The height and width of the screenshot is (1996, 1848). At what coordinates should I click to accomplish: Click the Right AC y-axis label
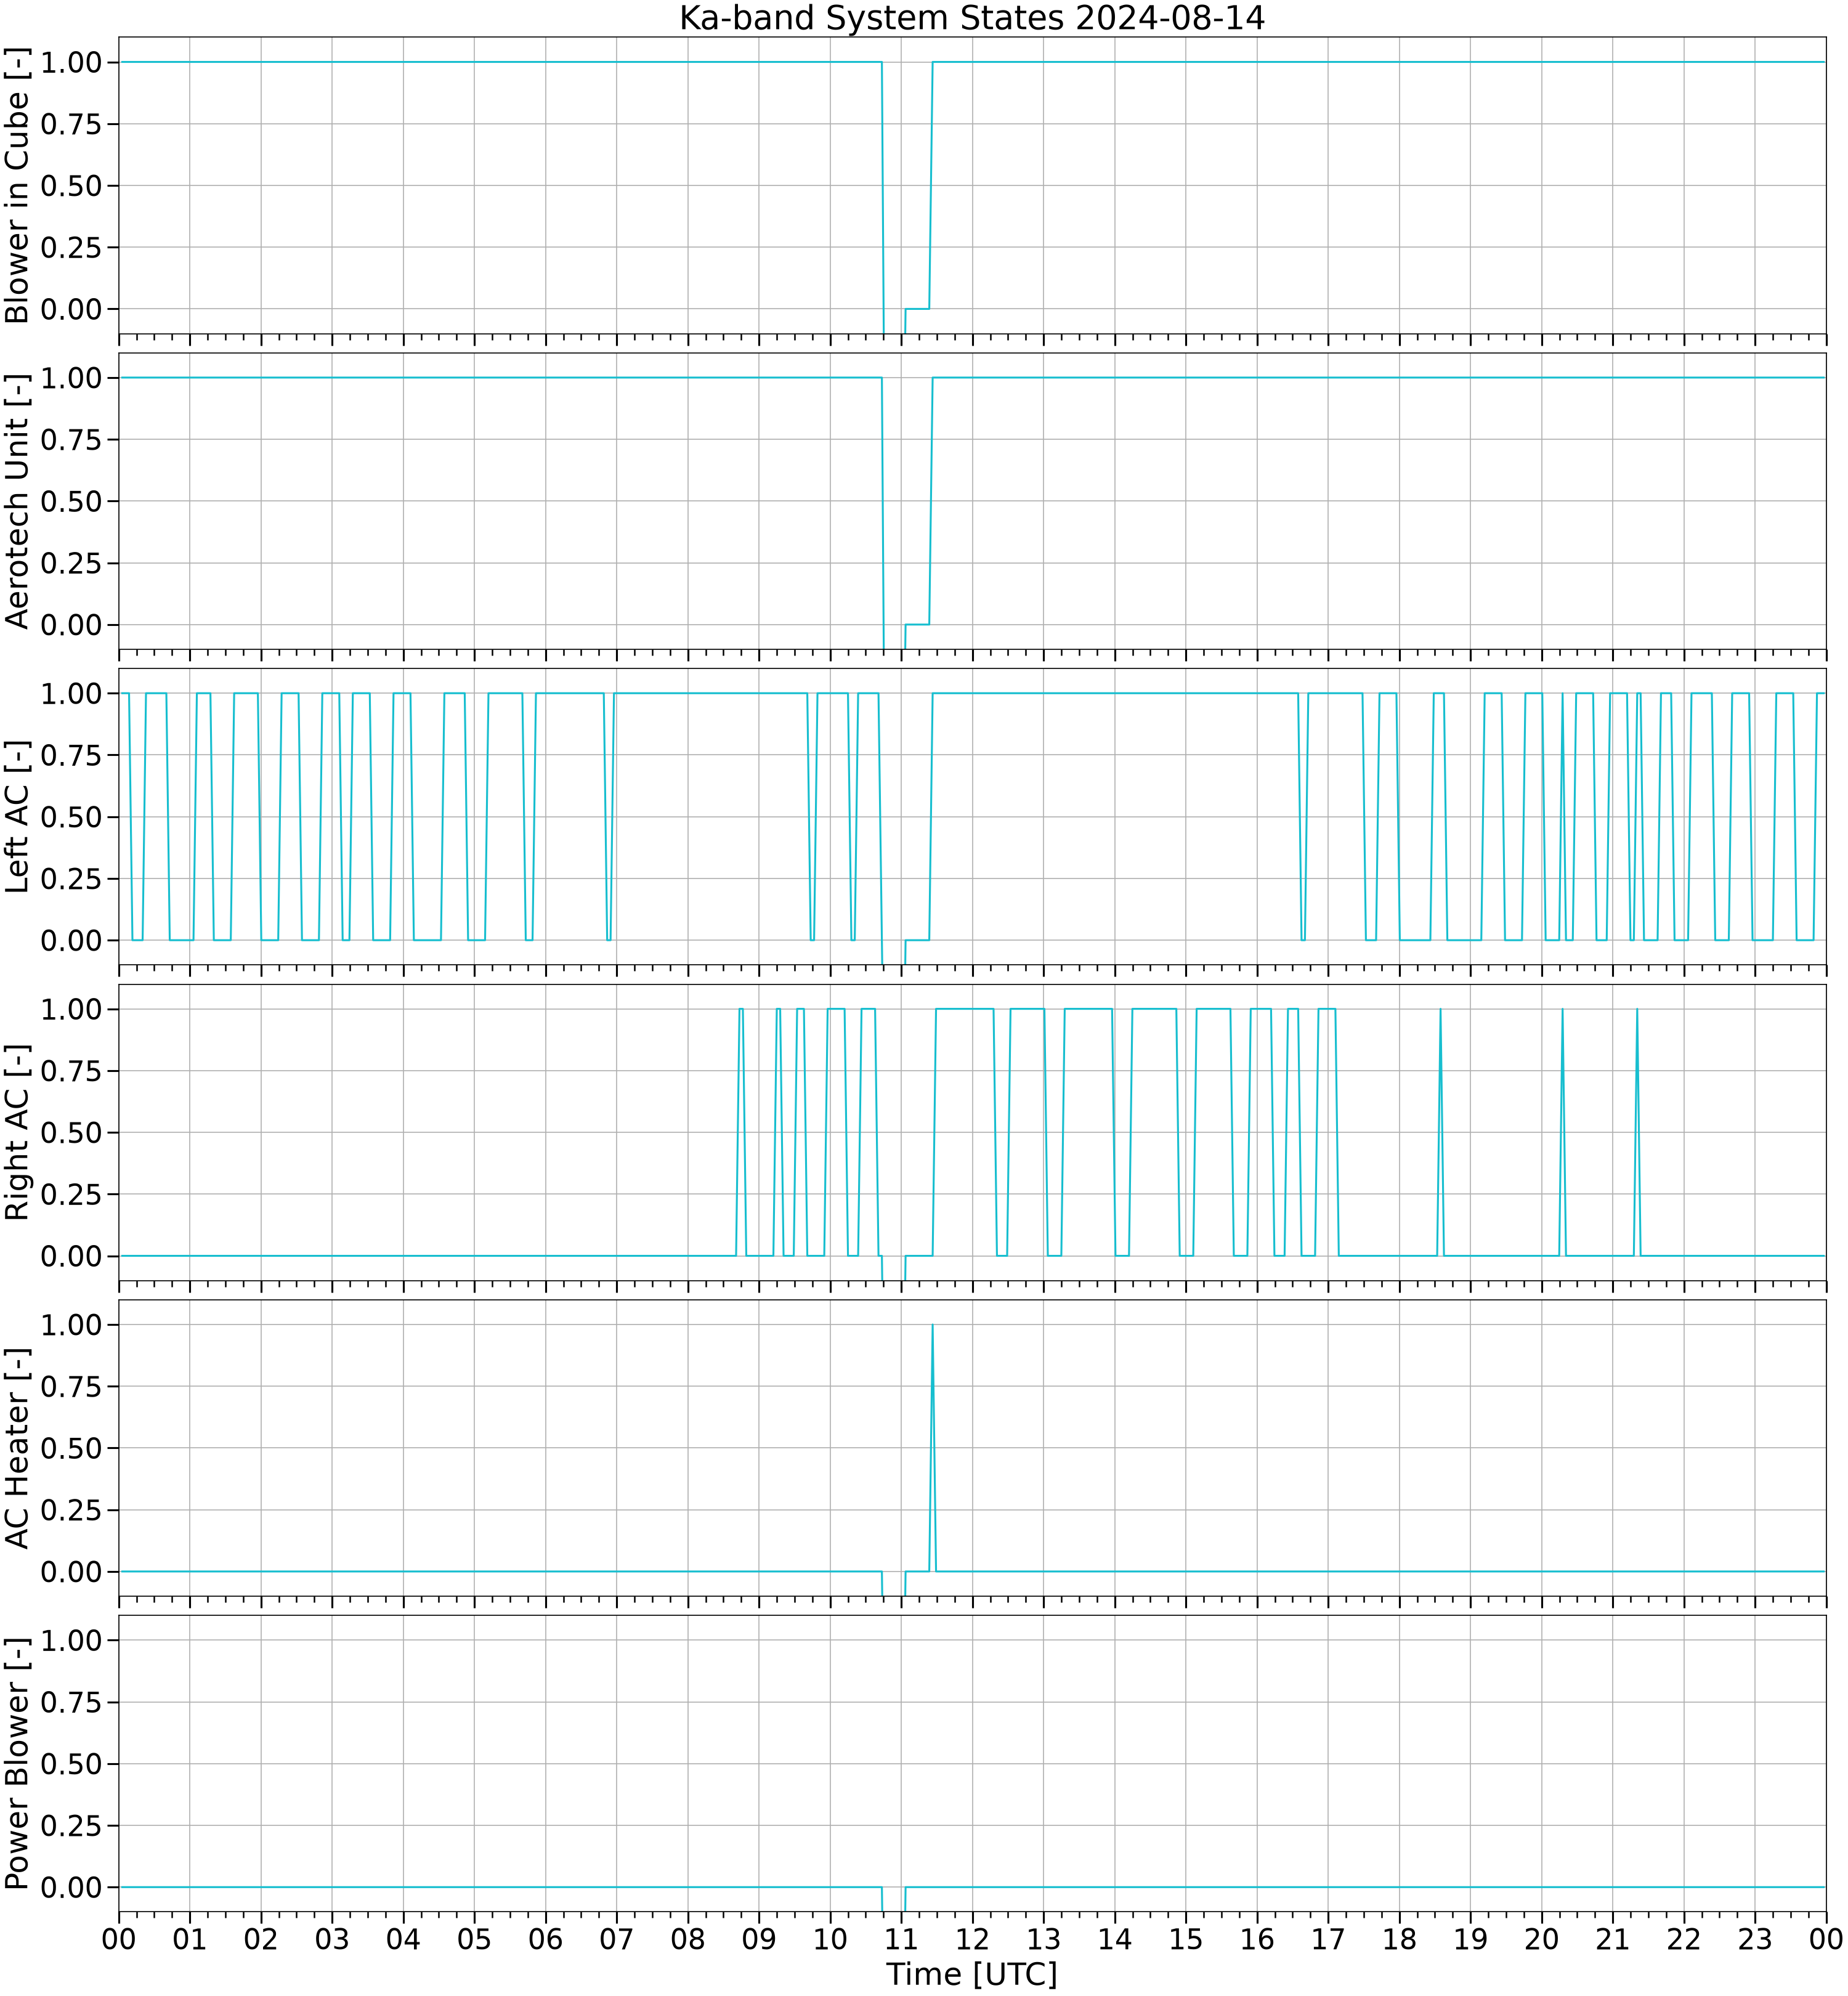(17, 1132)
